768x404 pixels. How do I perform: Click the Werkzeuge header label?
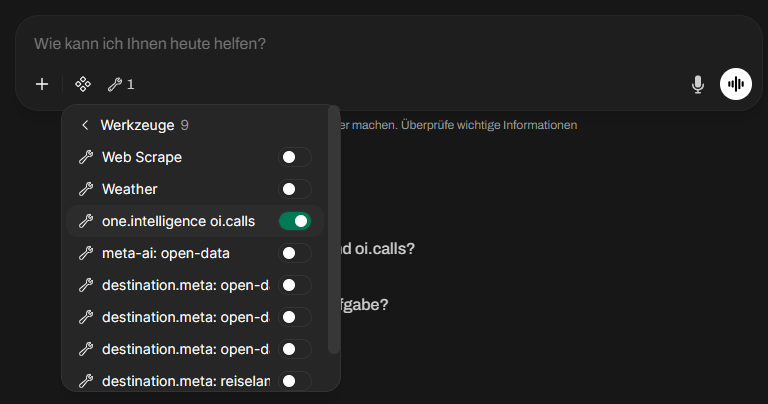[x=137, y=125]
